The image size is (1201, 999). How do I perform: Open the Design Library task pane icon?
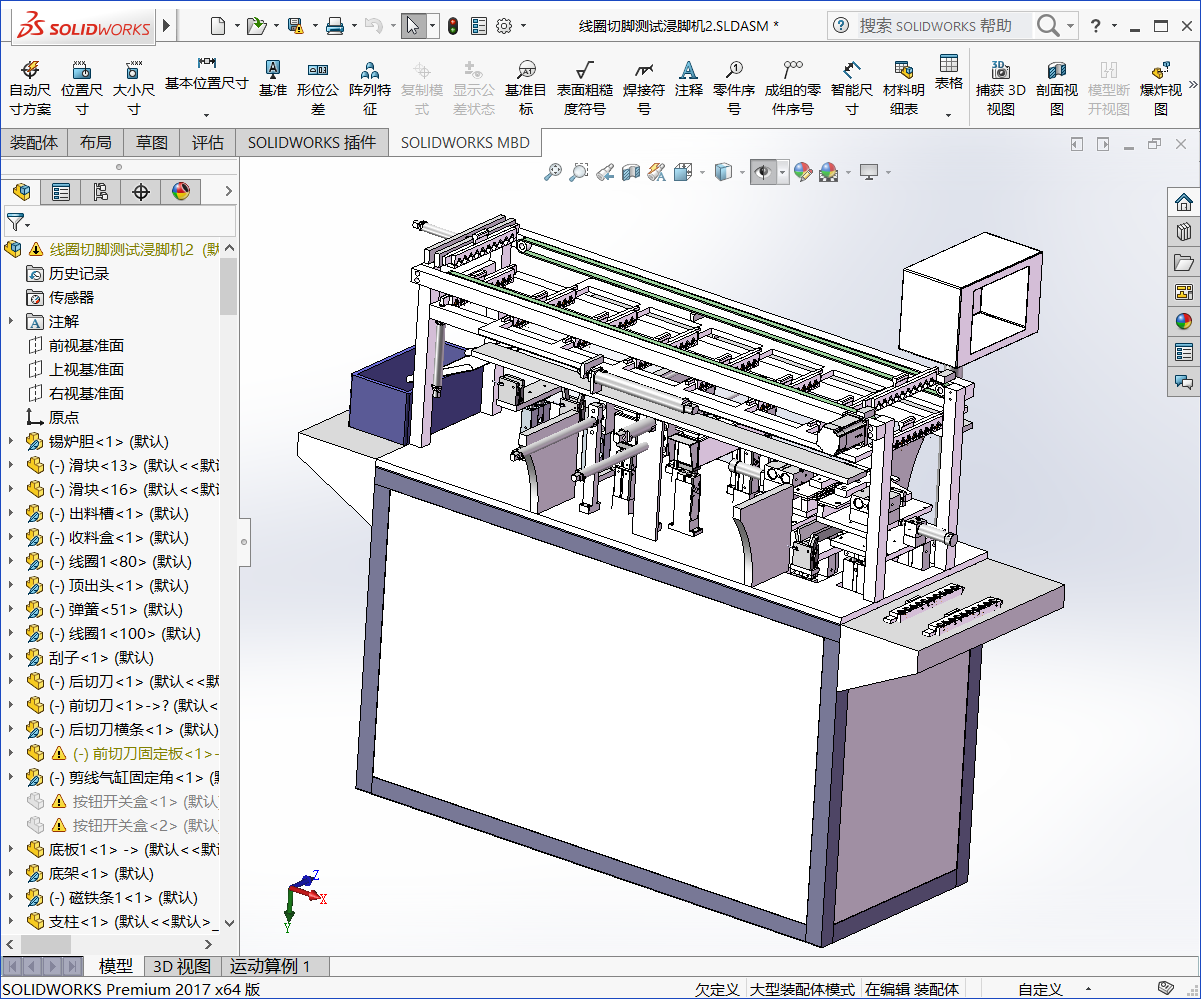[1184, 232]
